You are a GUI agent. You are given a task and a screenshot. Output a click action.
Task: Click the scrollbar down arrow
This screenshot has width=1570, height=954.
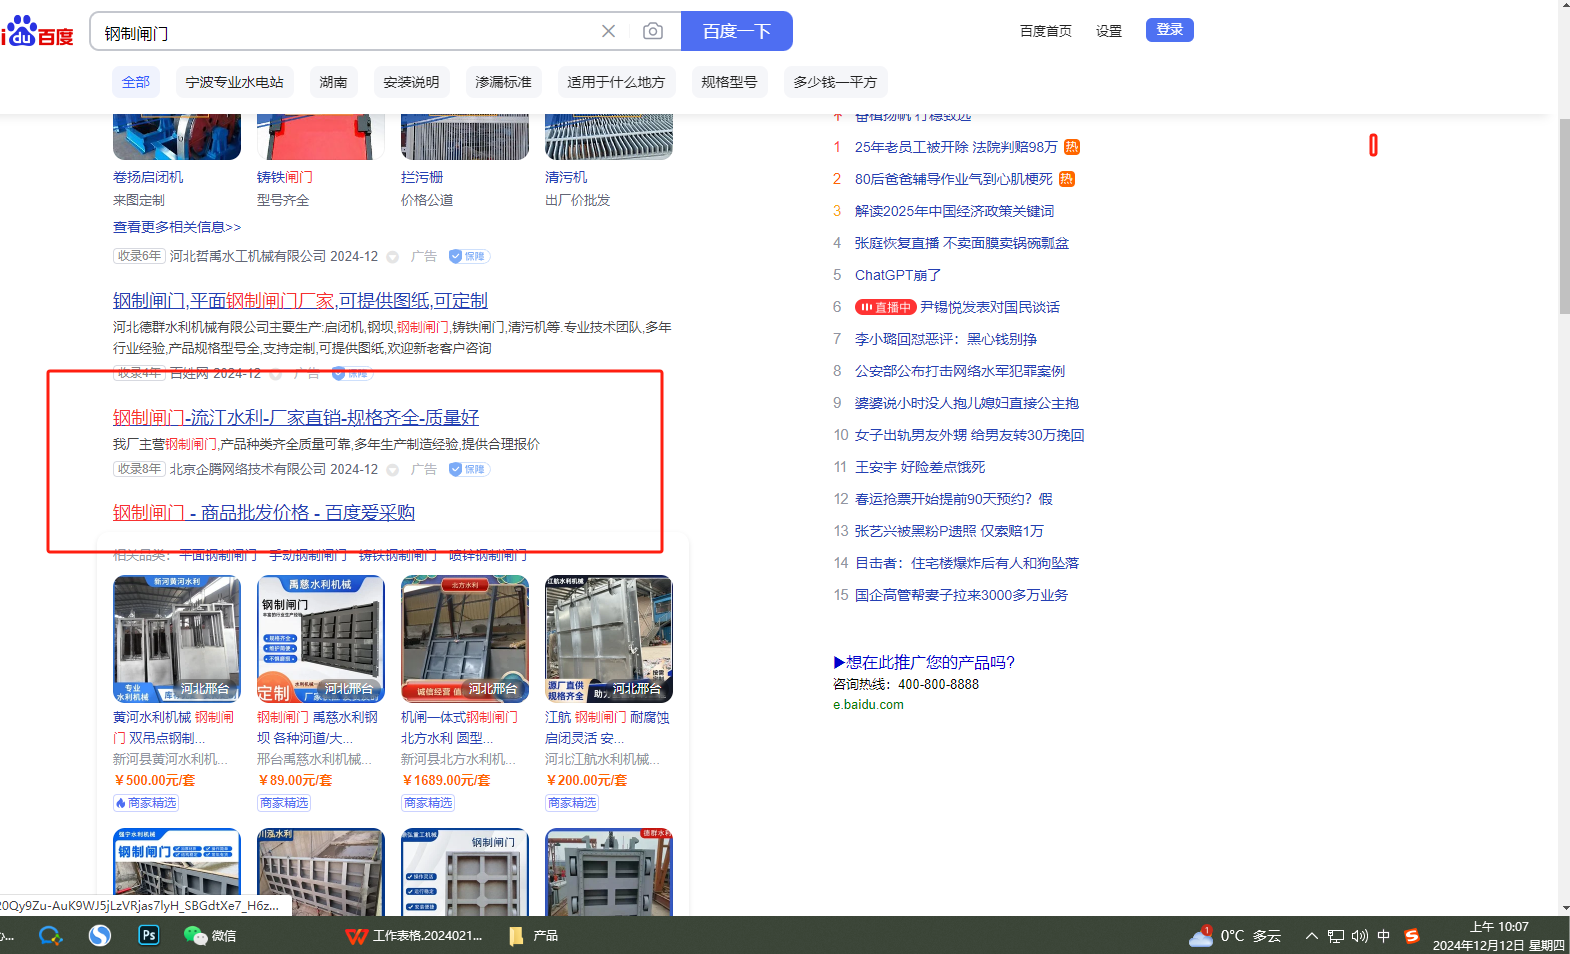pyautogui.click(x=1564, y=908)
